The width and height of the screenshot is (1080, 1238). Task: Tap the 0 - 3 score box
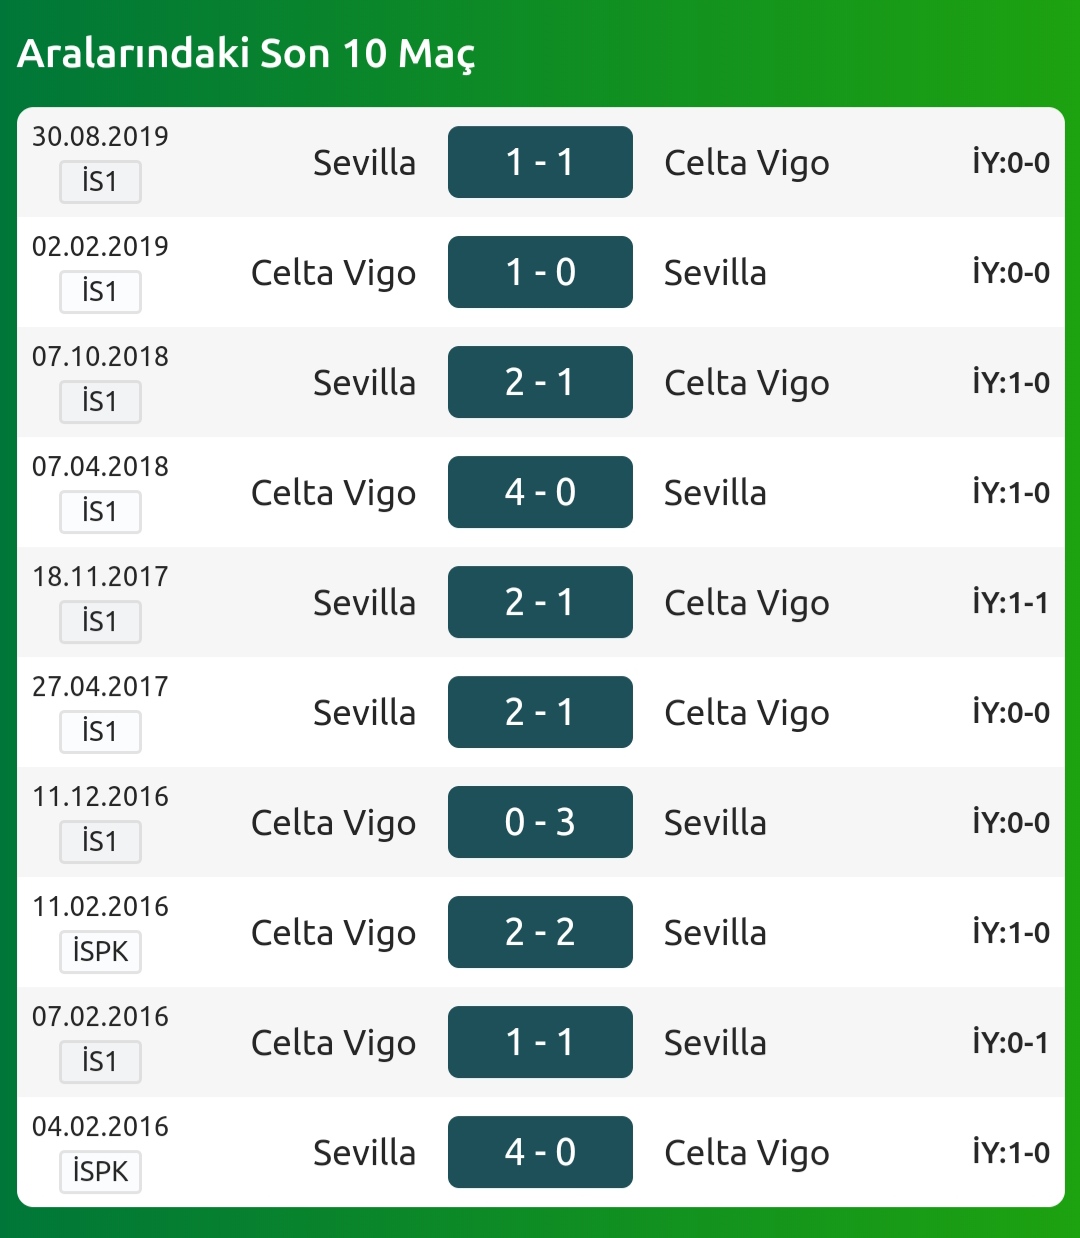coord(540,822)
